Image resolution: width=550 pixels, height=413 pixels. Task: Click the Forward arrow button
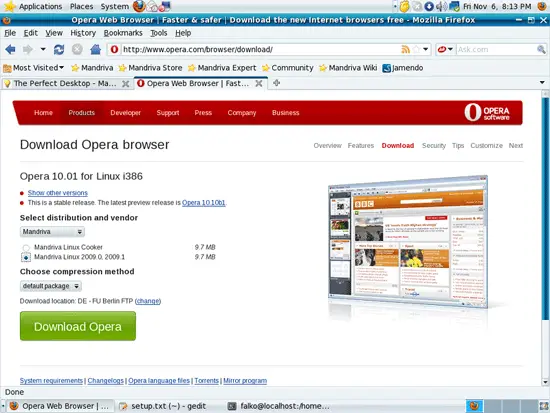[28, 49]
